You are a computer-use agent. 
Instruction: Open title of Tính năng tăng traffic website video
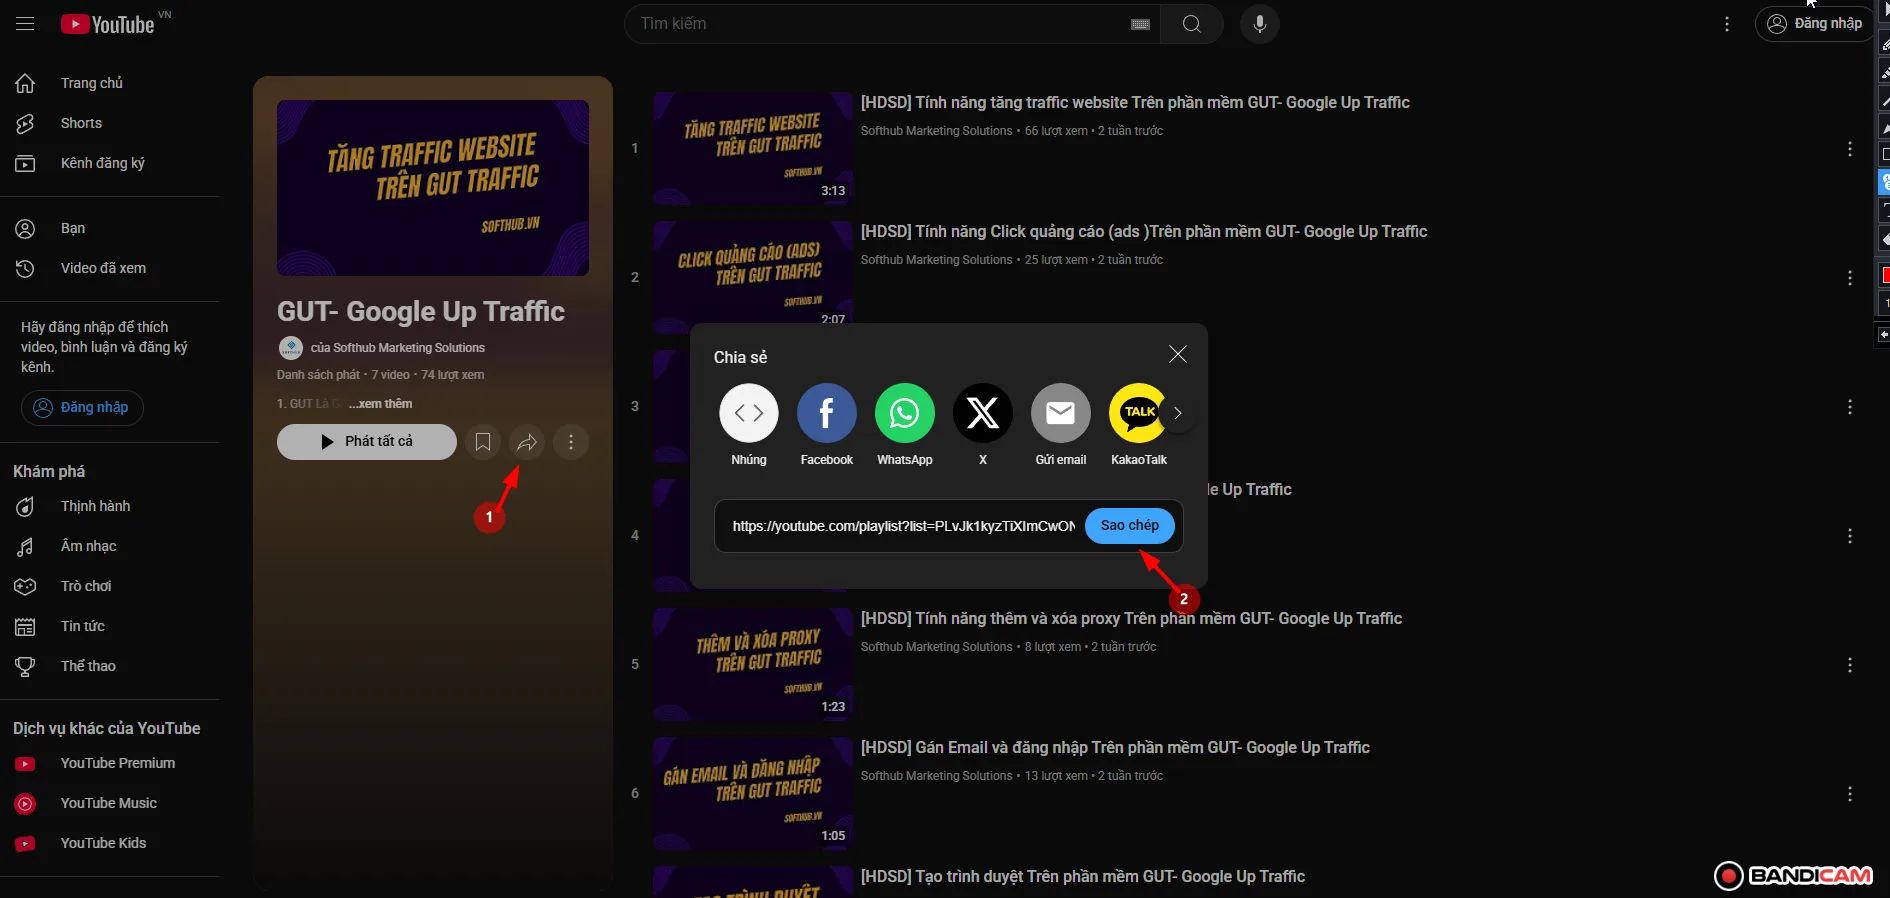[1135, 102]
